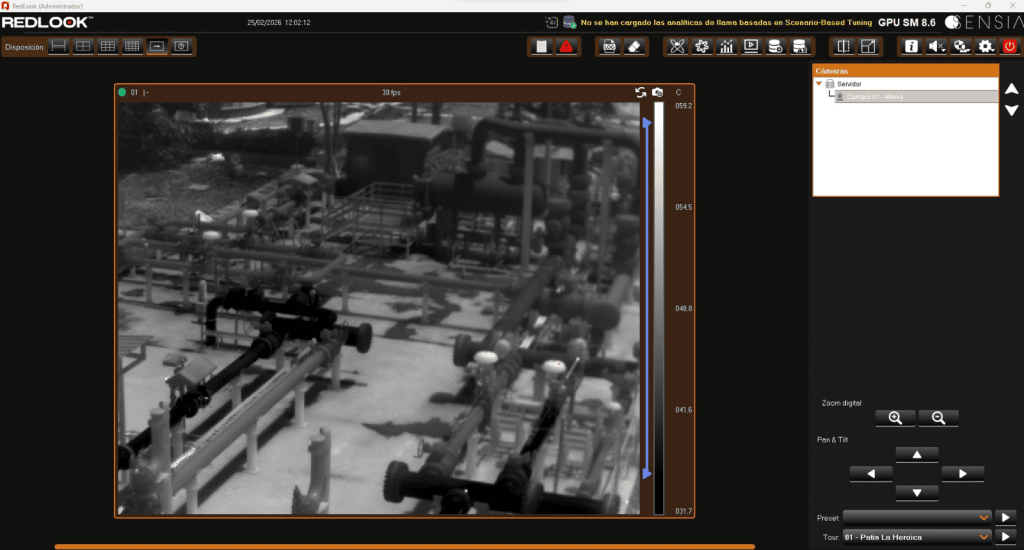Select the 2x2 grid layout option
Screen dimensions: 1024x550
[x=84, y=46]
